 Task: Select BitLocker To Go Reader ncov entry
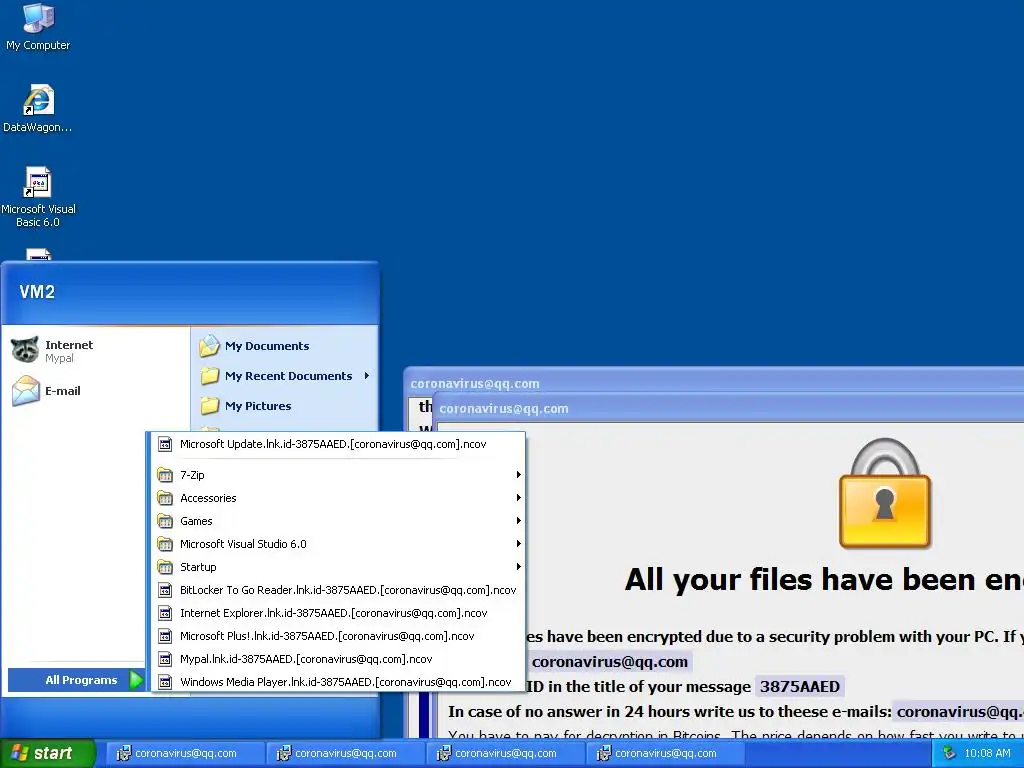pos(338,590)
